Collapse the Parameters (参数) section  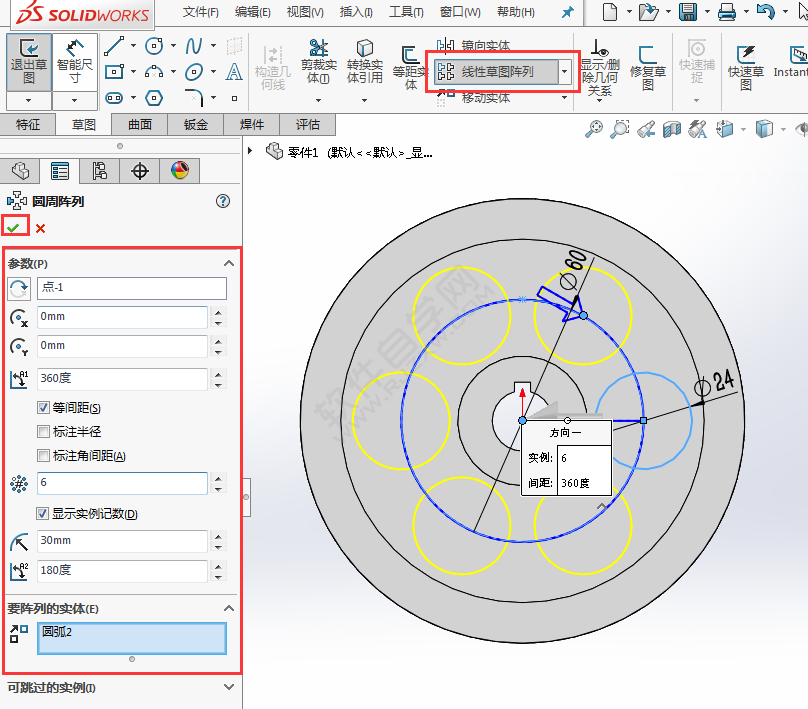[x=229, y=263]
